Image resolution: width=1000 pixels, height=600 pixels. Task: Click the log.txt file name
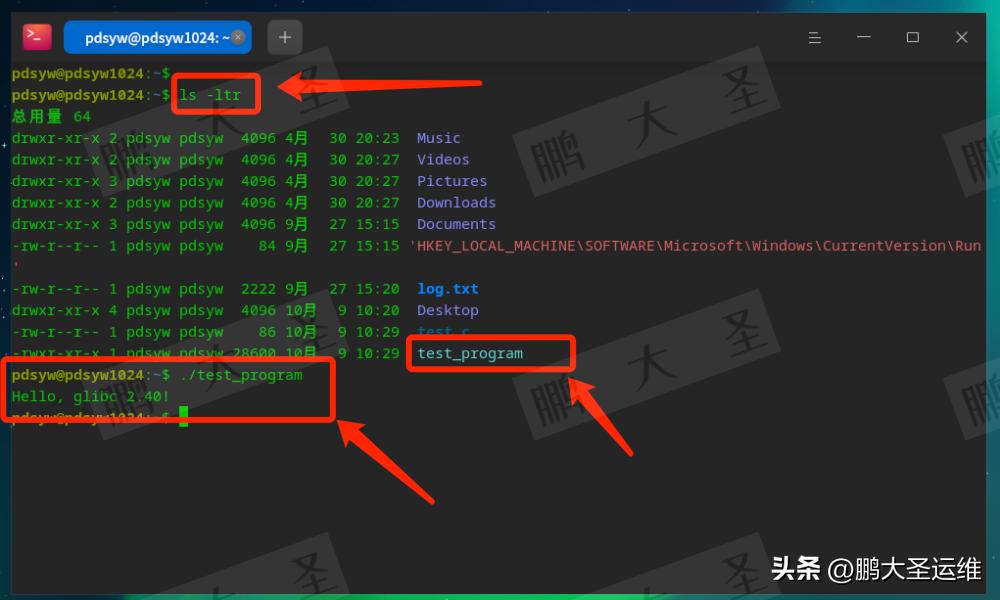tap(448, 289)
